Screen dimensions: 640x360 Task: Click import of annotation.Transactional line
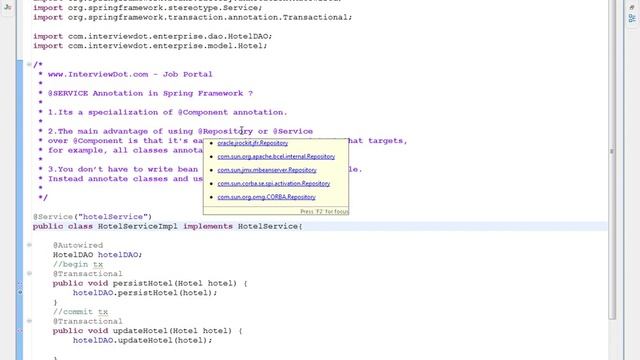(193, 17)
